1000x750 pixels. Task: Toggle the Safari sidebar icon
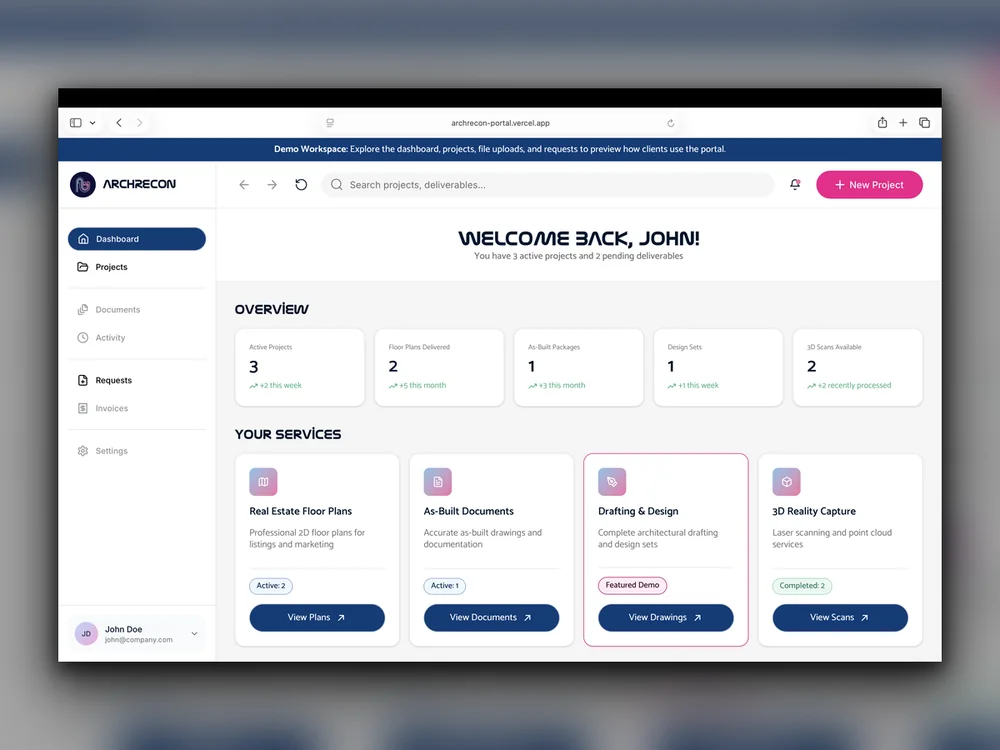pos(76,122)
